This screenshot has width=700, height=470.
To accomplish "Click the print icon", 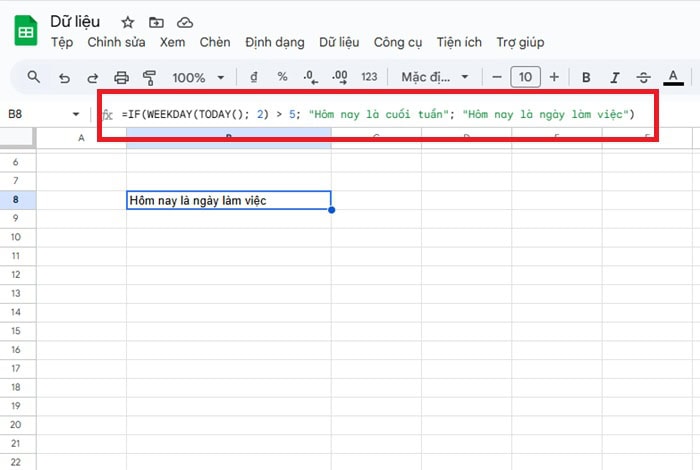I will pyautogui.click(x=122, y=77).
